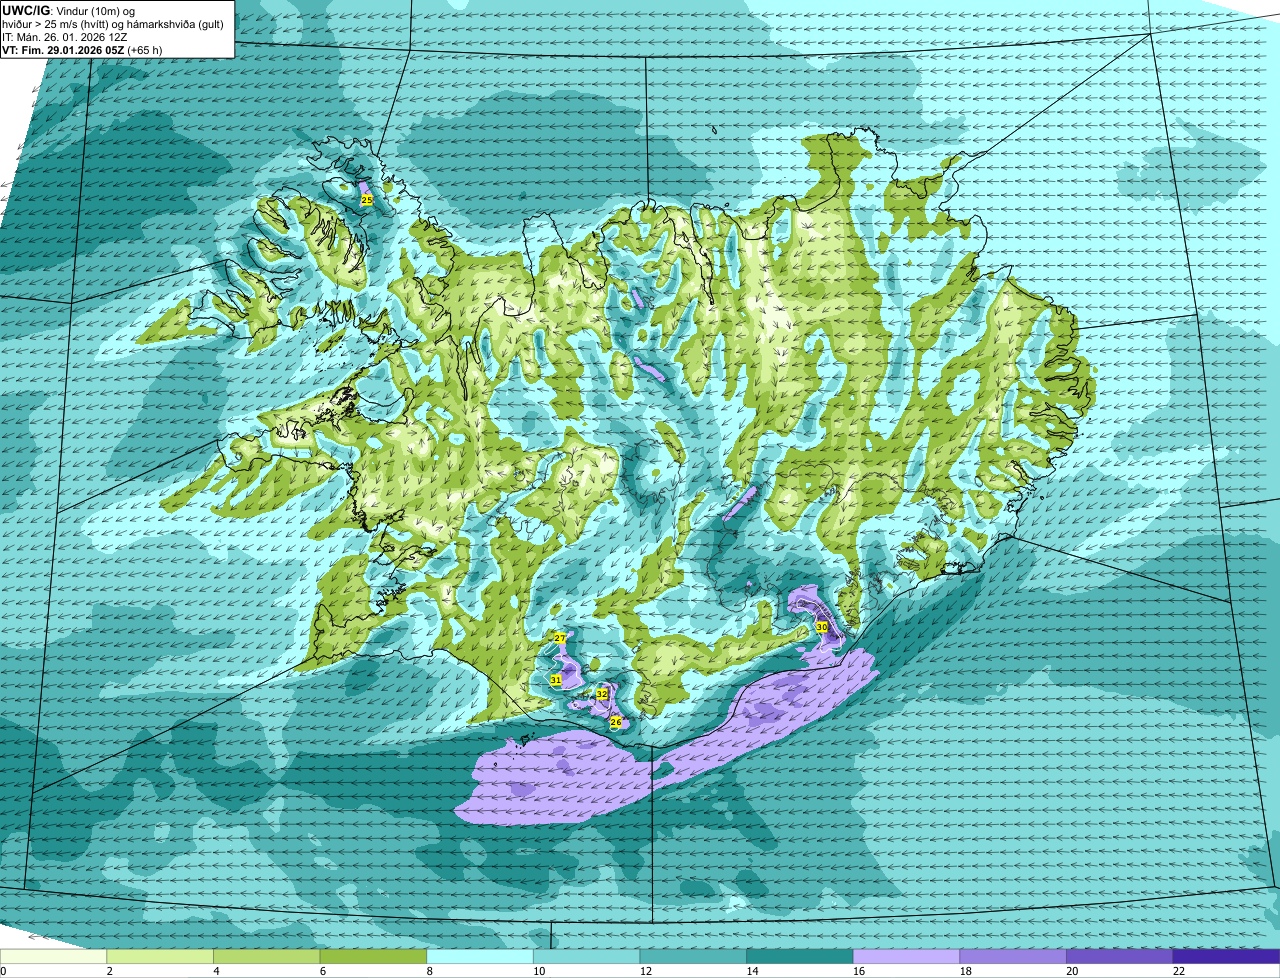This screenshot has height=978, width=1280.
Task: Select the purple swatch between 18 and 20
Action: click(1013, 956)
